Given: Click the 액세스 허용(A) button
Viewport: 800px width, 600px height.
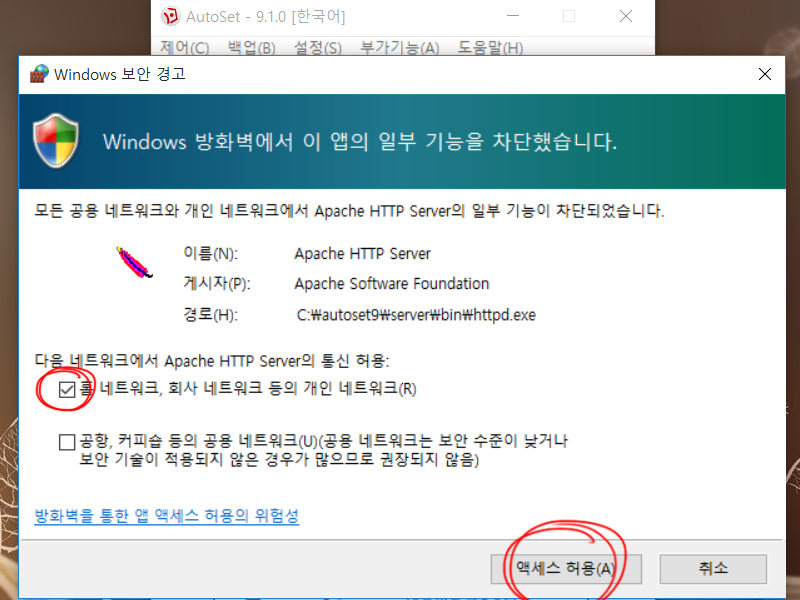Looking at the screenshot, I should coord(566,569).
